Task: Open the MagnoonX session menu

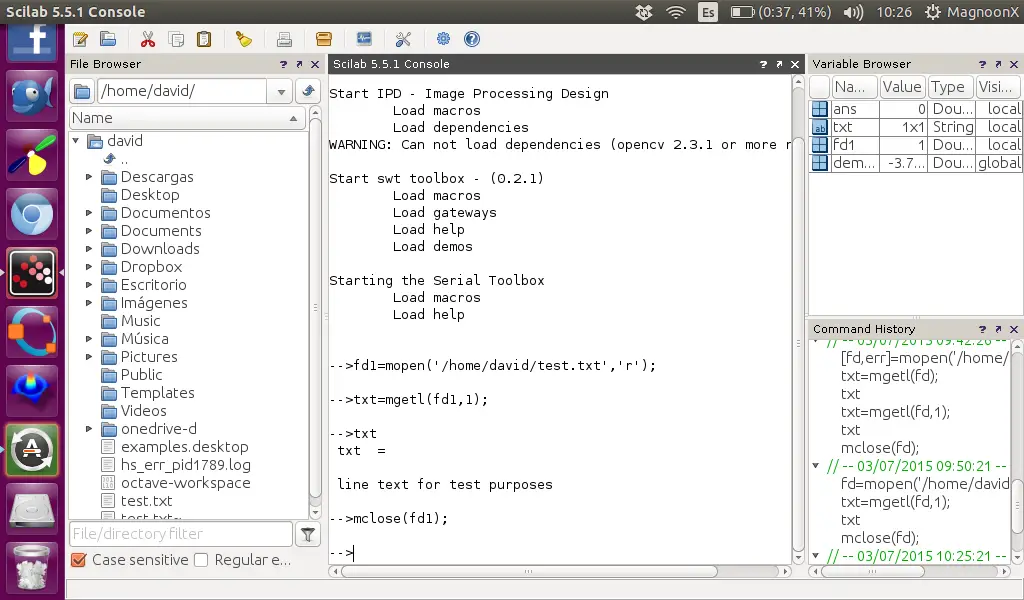Action: tap(972, 12)
